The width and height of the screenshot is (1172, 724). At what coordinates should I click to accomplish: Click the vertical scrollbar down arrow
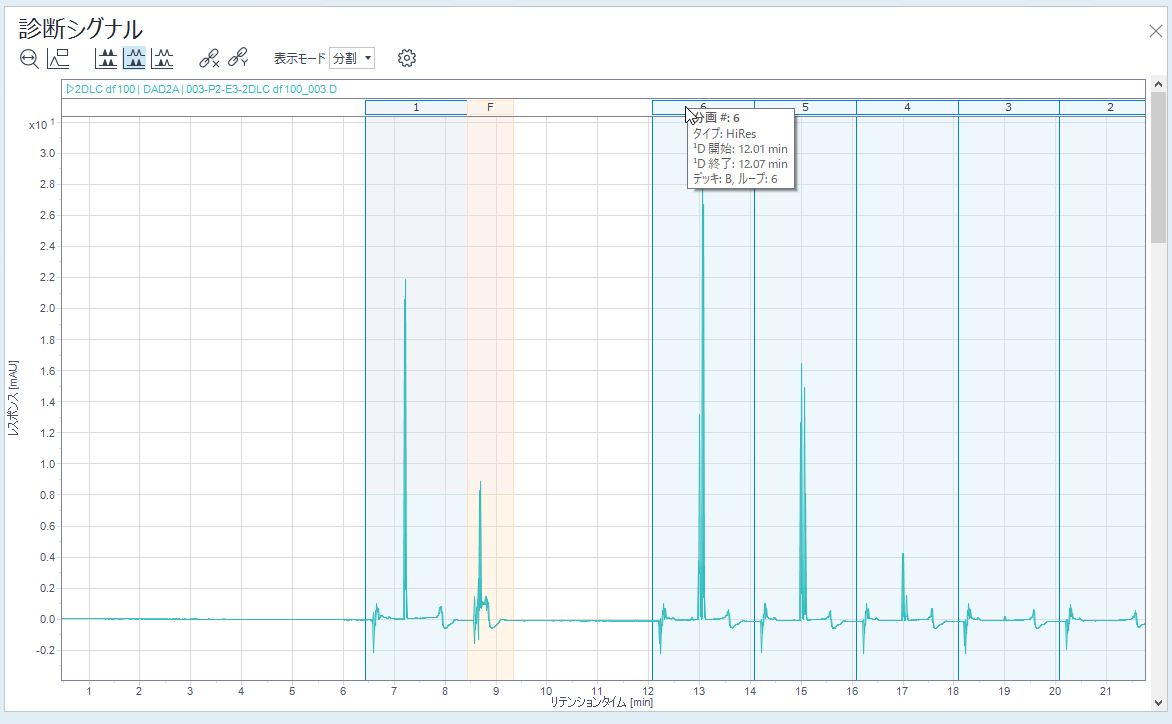tap(1159, 702)
